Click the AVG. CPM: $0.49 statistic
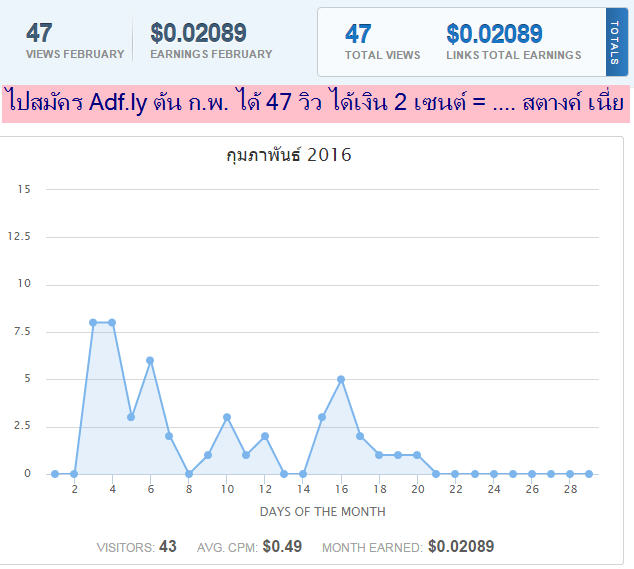This screenshot has height=569, width=634. [x=249, y=547]
